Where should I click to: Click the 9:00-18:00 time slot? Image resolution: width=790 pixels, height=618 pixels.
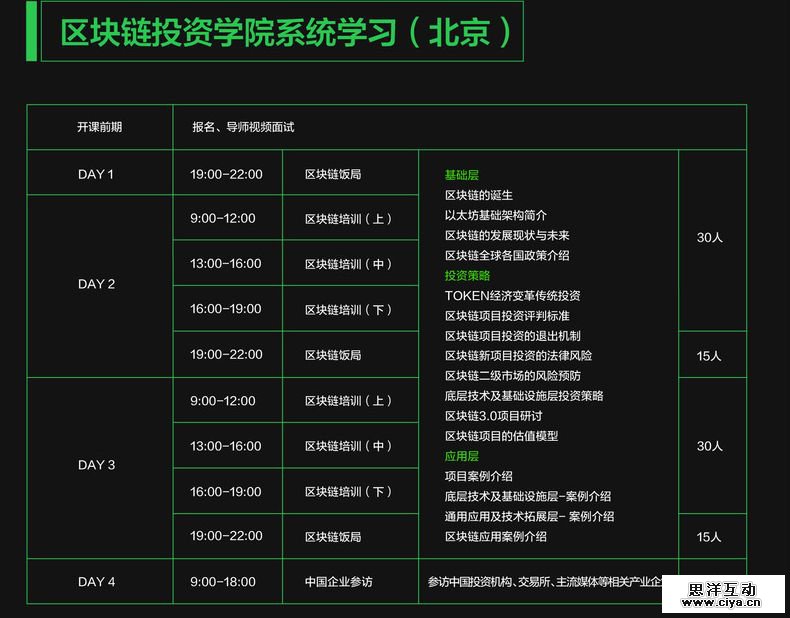point(223,582)
